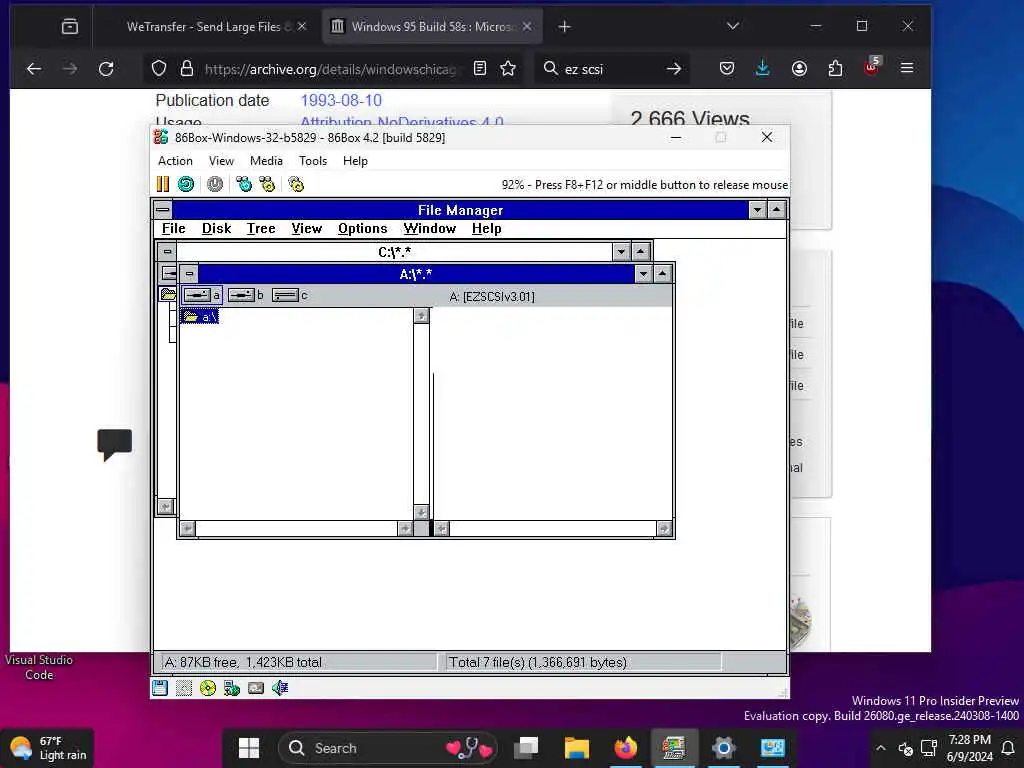The height and width of the screenshot is (768, 1024).
Task: Open the File Manager control menu box
Action: [163, 210]
